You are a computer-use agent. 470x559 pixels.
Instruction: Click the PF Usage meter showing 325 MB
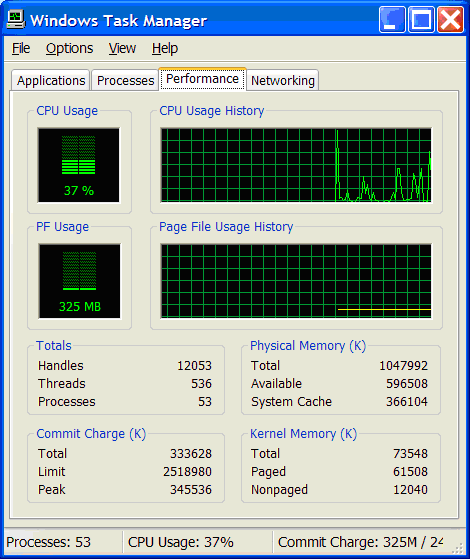tap(80, 281)
